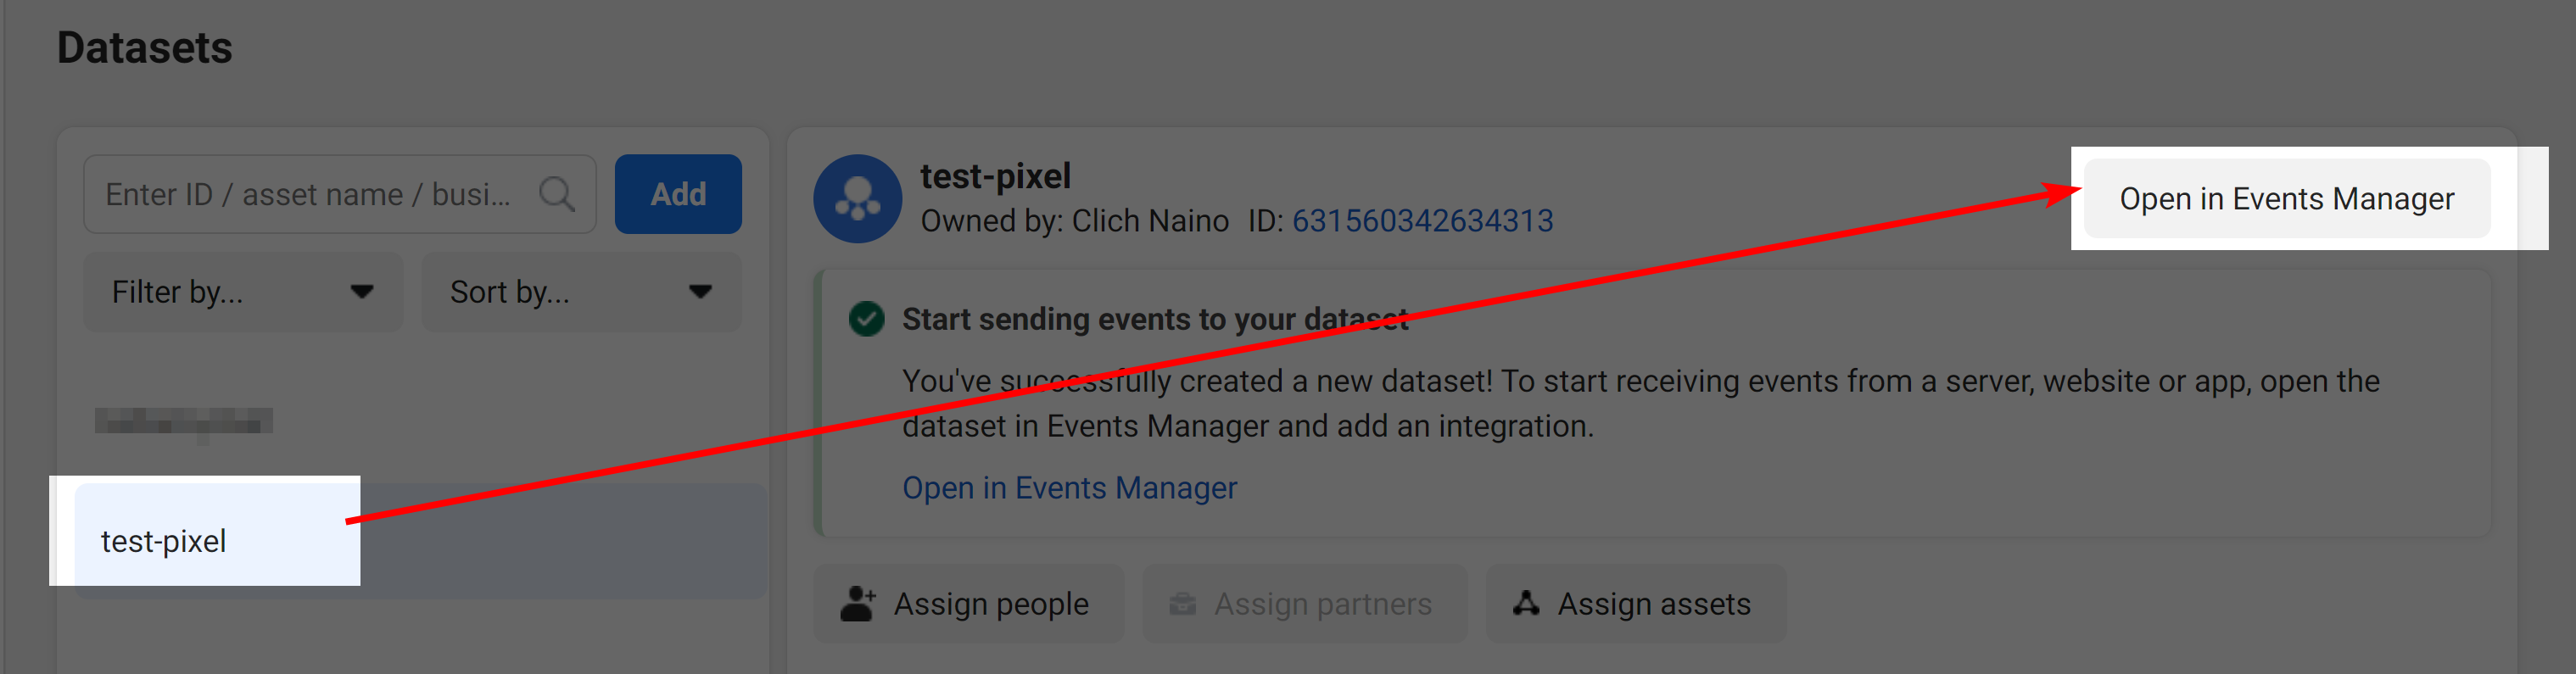Click the green success checkmark icon
The image size is (2576, 674).
click(x=866, y=319)
